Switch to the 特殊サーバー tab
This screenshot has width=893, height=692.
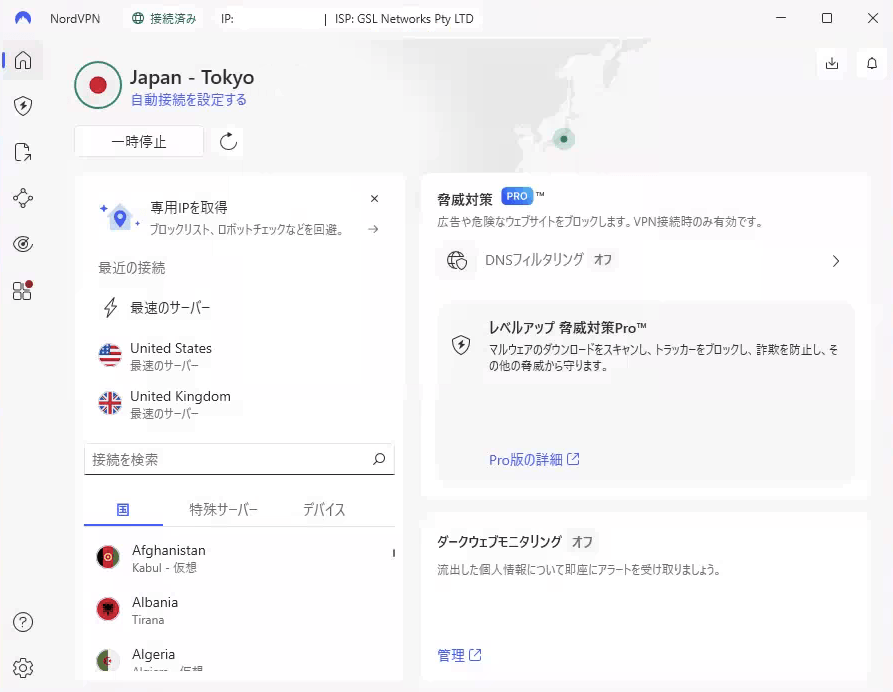tap(224, 510)
